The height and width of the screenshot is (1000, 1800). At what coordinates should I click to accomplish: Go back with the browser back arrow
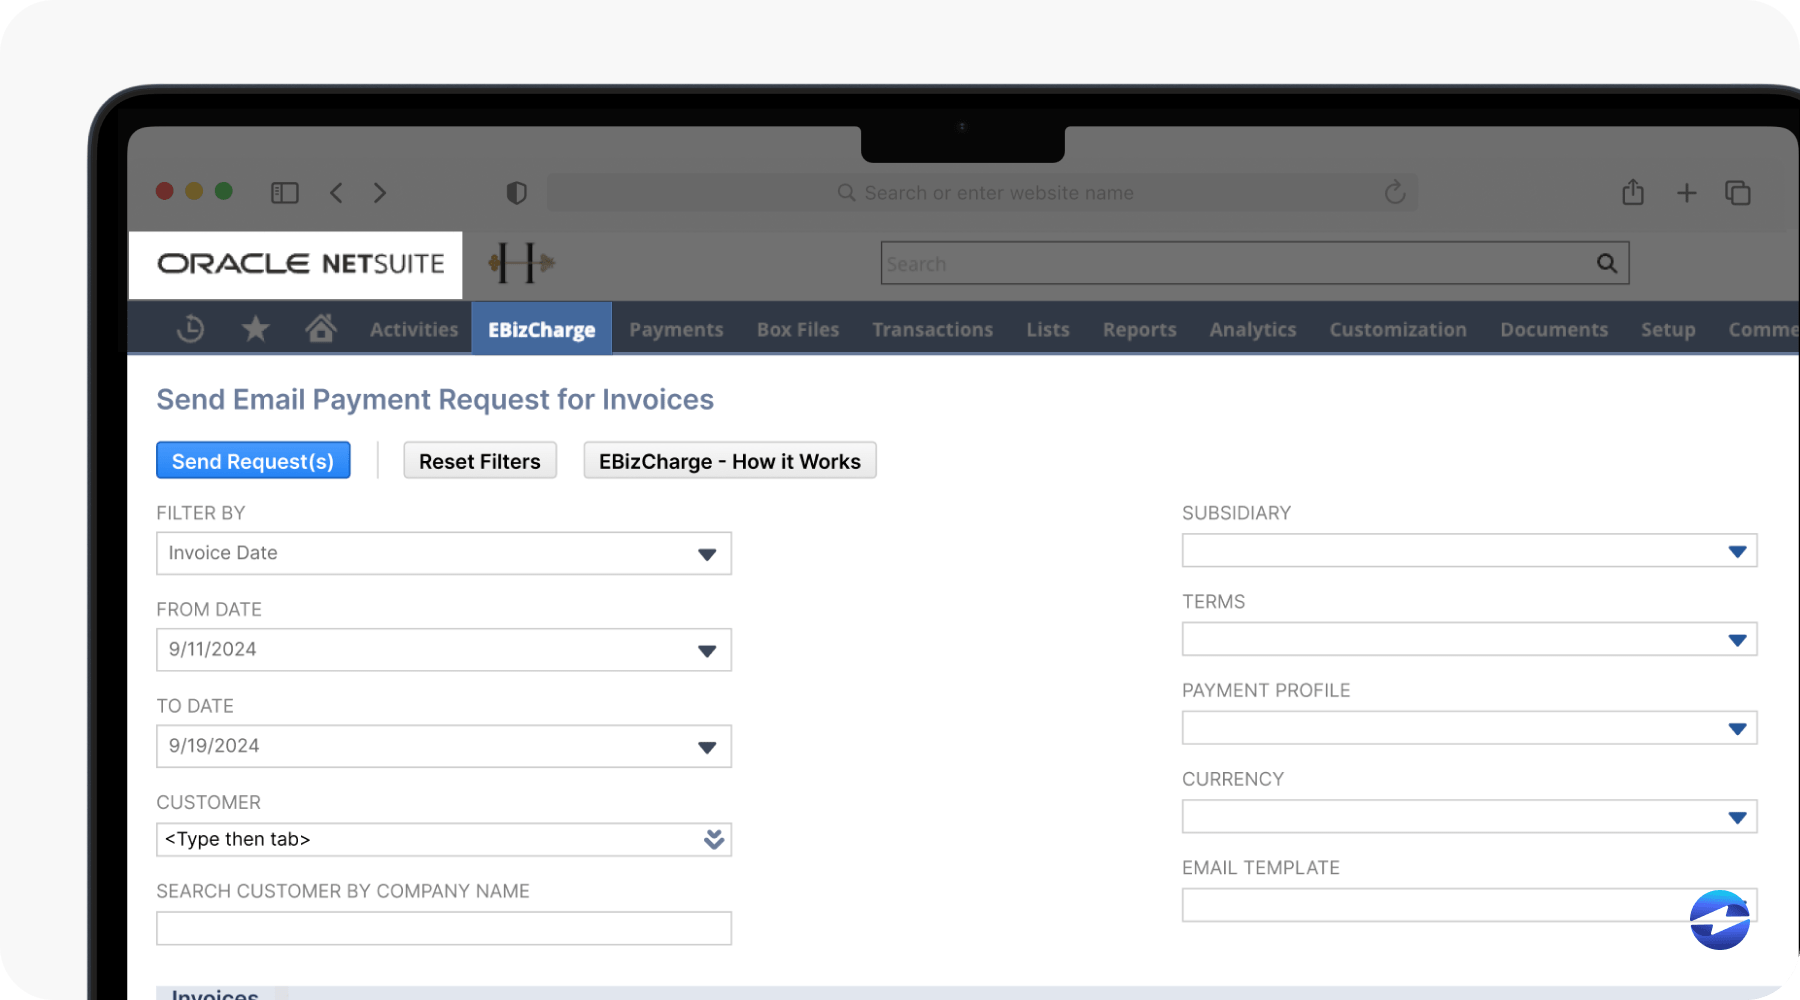coord(336,192)
